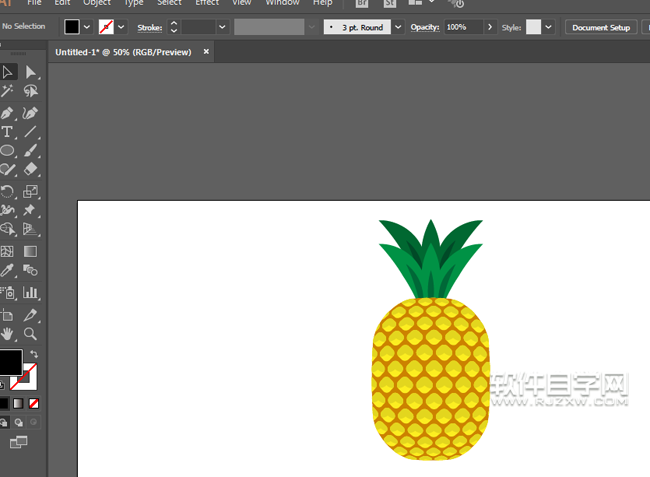
Task: Activate the Type tool
Action: pos(7,132)
